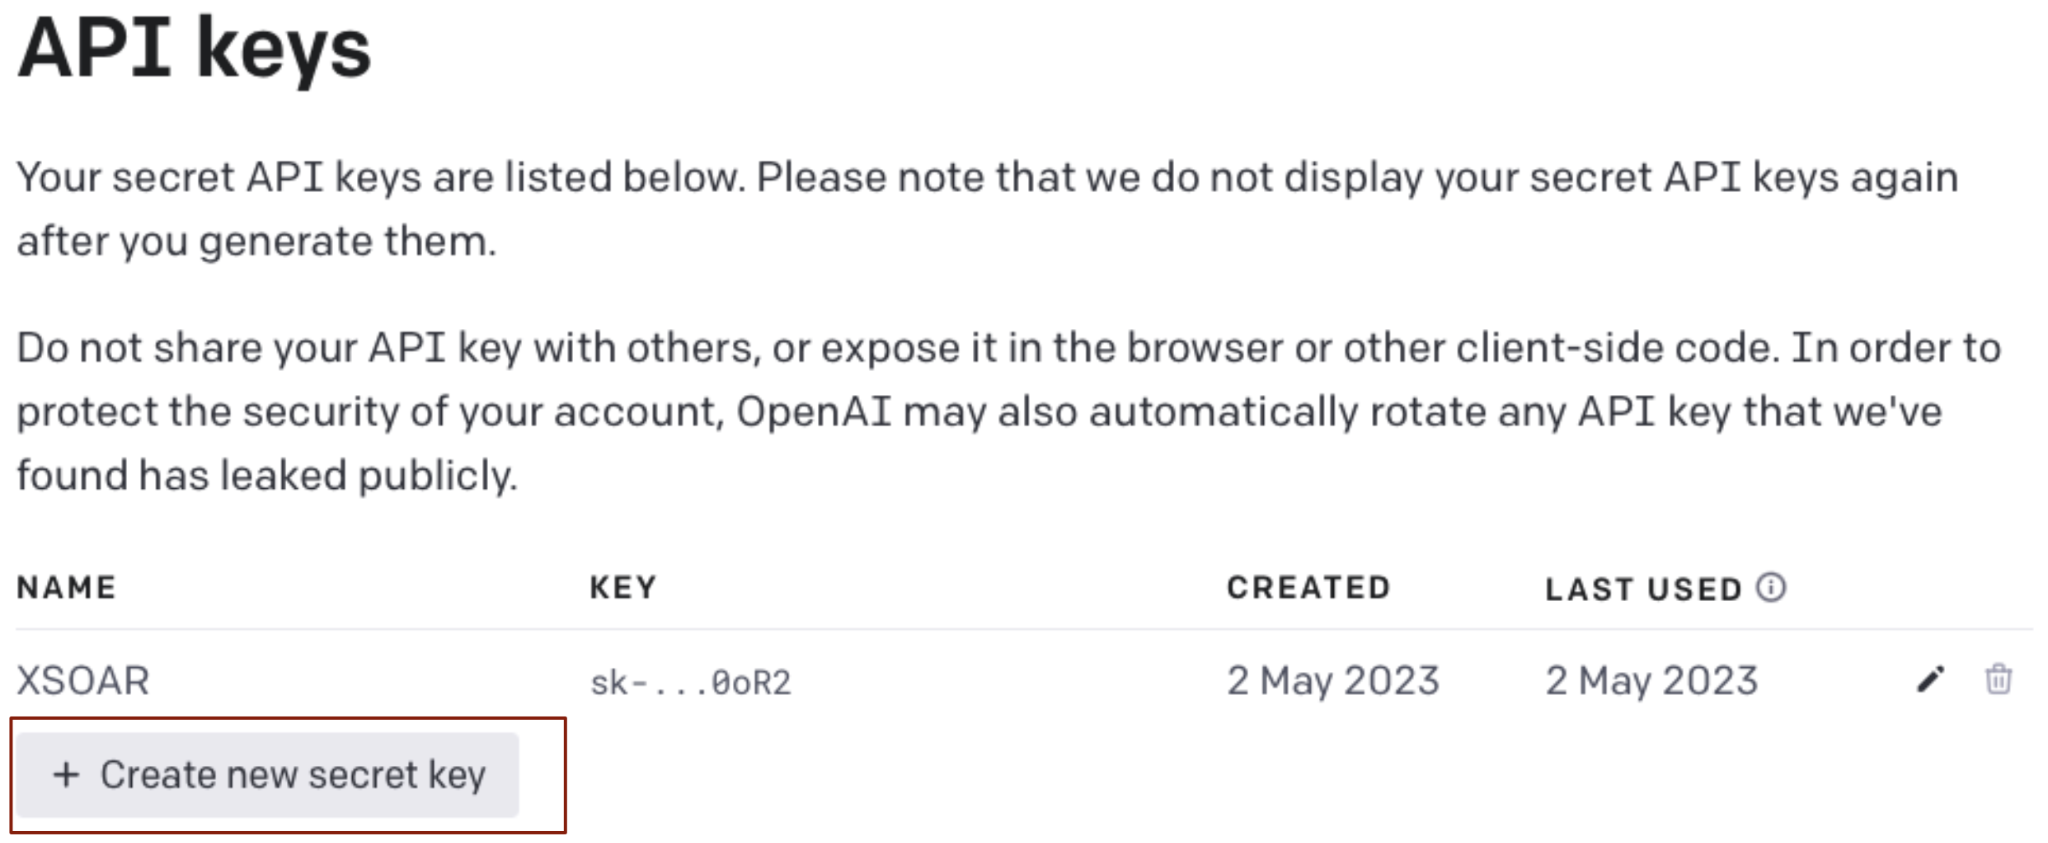Click the LAST USED column header
Image resolution: width=2048 pixels, height=843 pixels.
pos(1644,589)
